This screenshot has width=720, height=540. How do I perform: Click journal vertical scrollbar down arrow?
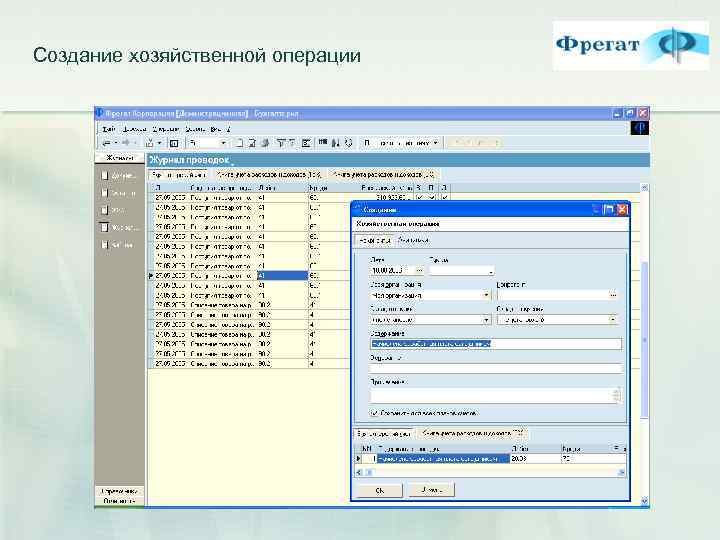tap(644, 501)
